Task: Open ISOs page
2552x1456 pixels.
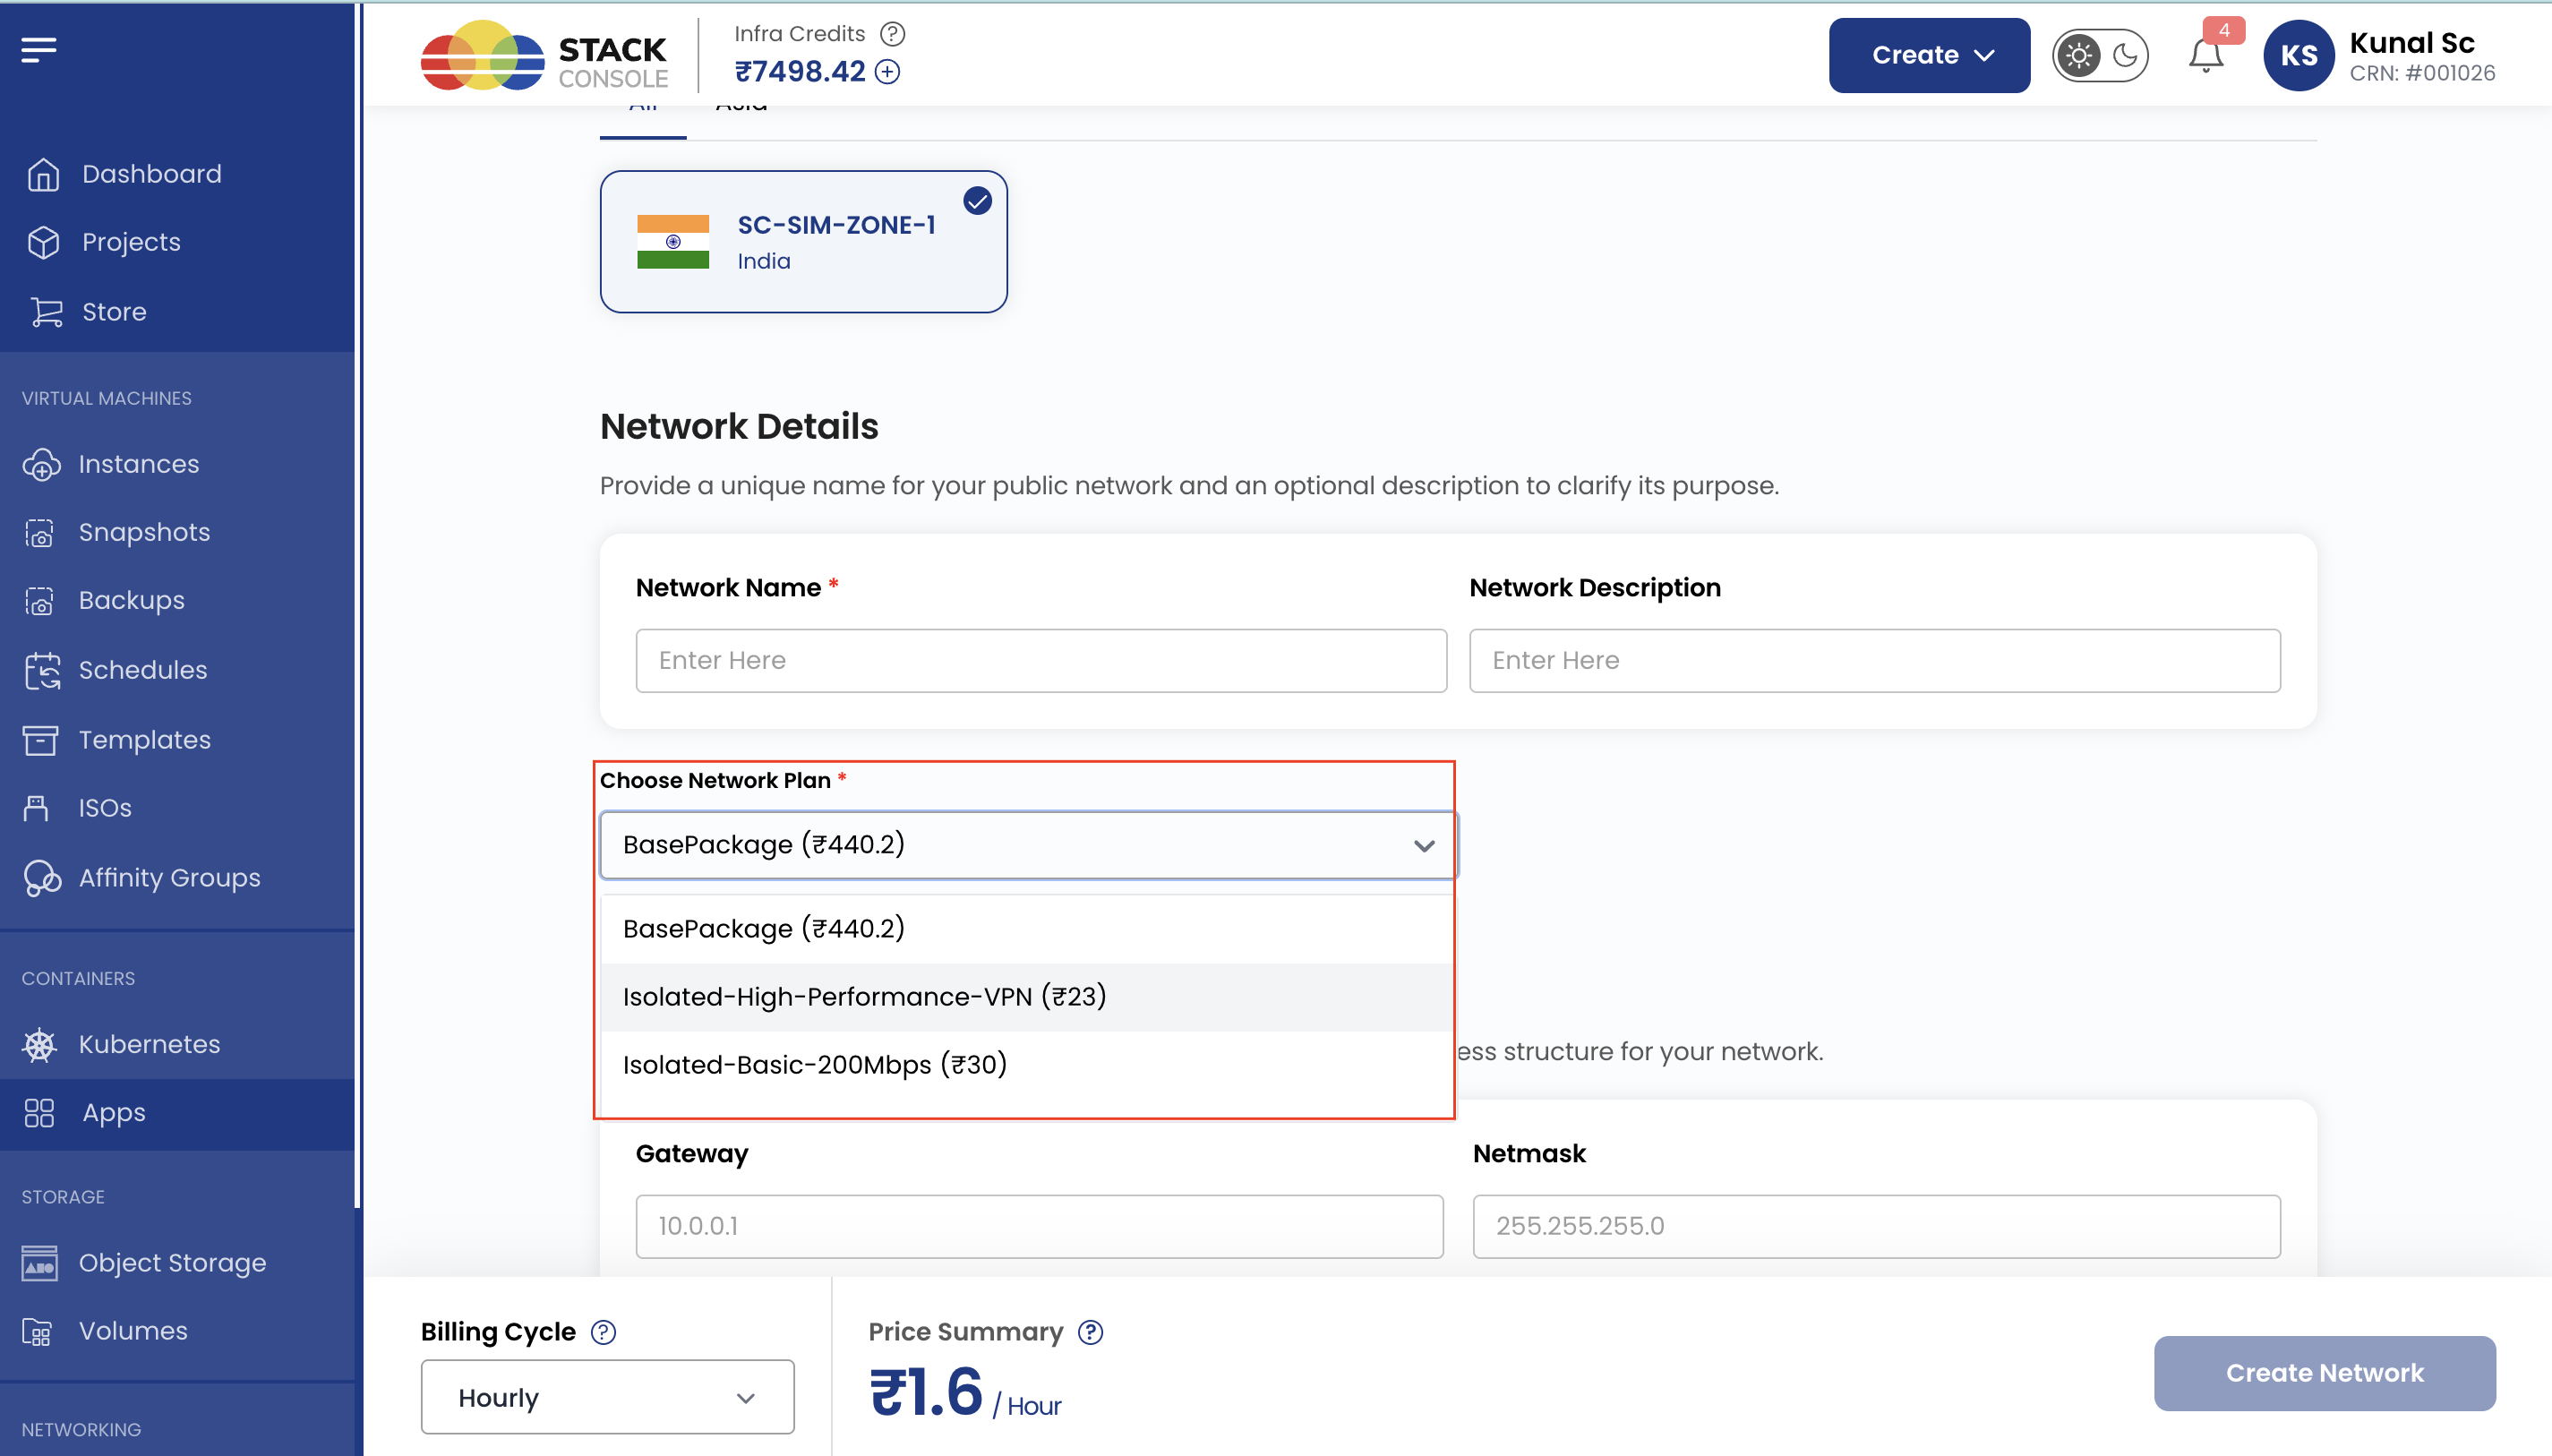Action: click(x=105, y=808)
